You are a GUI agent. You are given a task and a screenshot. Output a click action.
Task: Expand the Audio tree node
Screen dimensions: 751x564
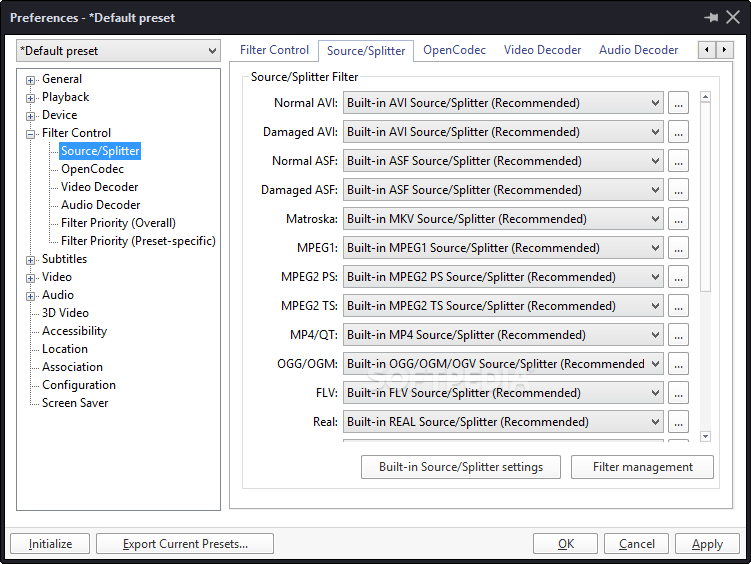pos(31,296)
